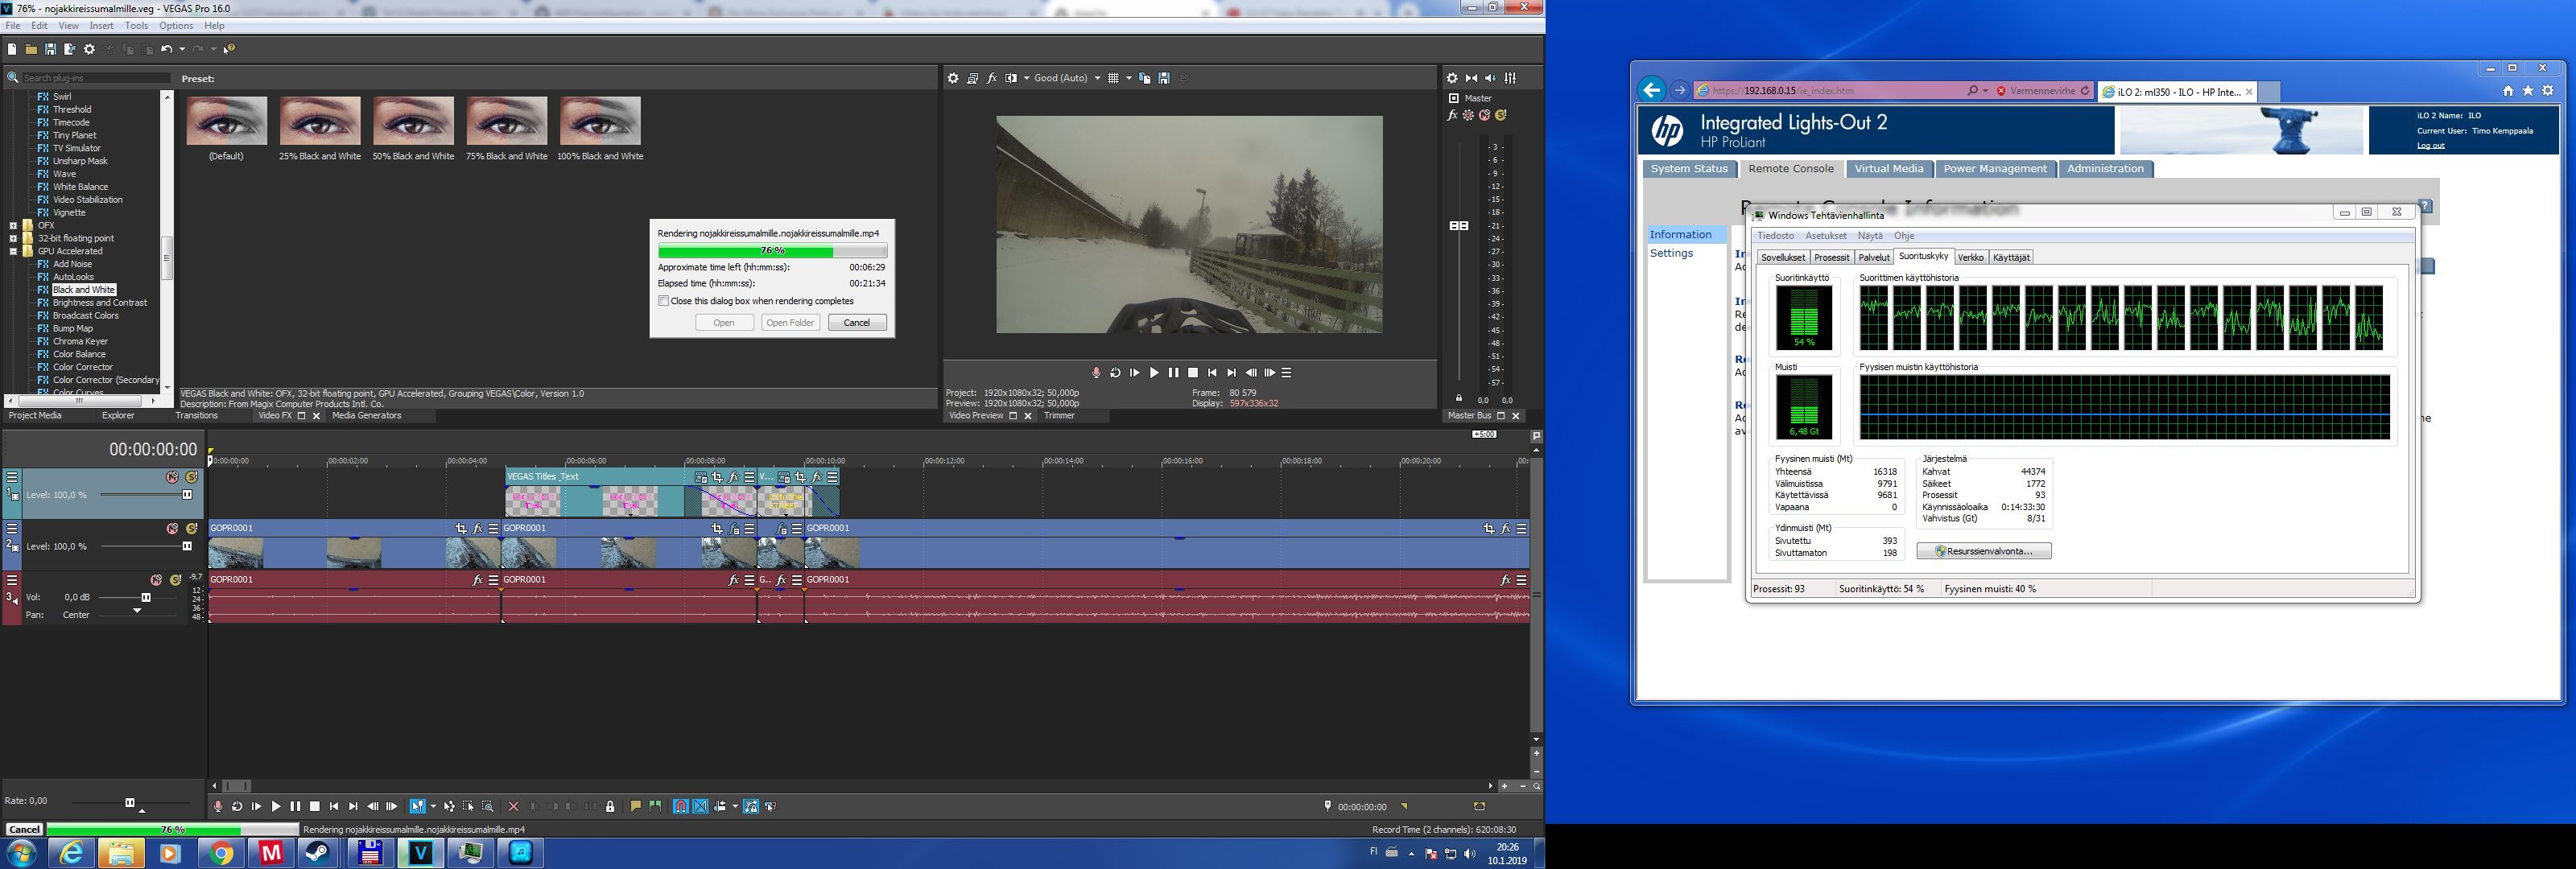Open project Properties gear icon
The image size is (2576, 869).
pos(89,49)
